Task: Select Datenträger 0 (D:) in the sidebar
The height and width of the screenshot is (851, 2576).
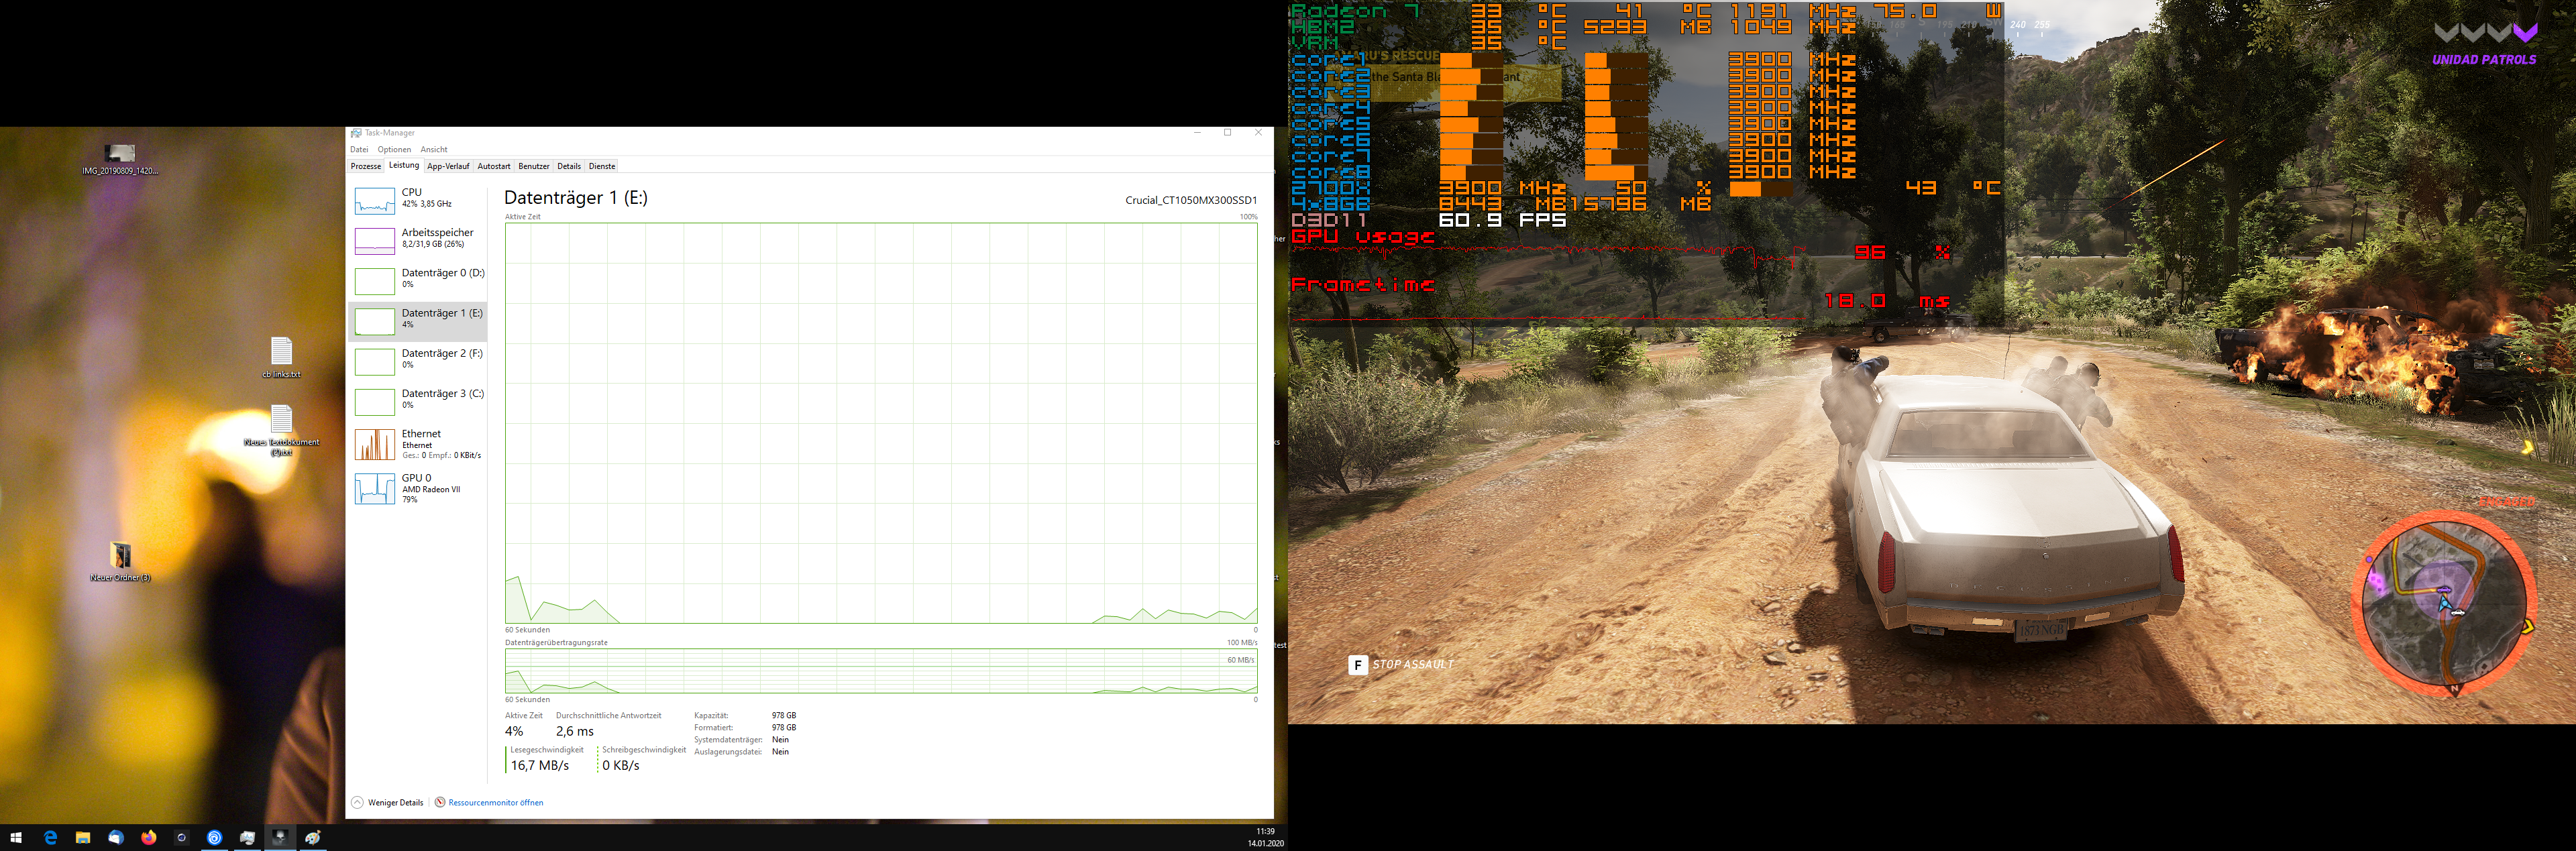Action: coord(418,281)
